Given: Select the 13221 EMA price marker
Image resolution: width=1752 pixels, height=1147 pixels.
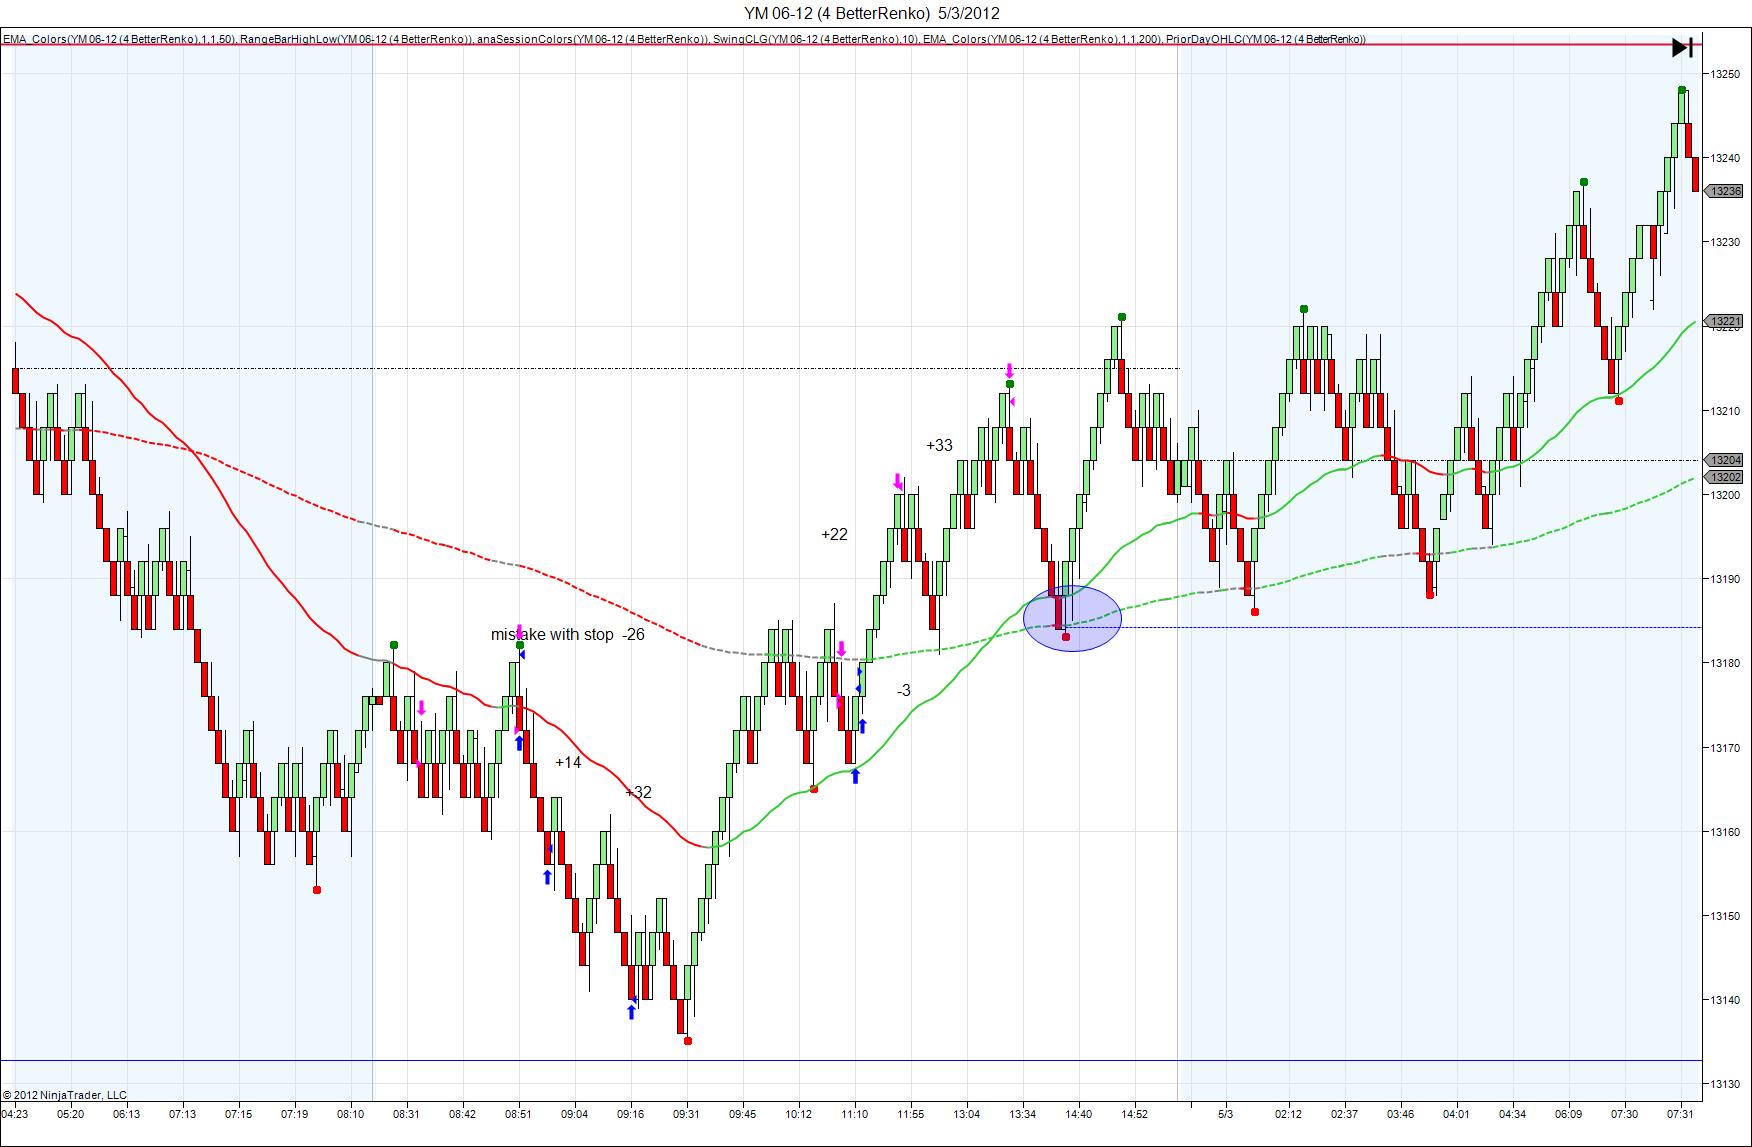Looking at the screenshot, I should 1726,321.
